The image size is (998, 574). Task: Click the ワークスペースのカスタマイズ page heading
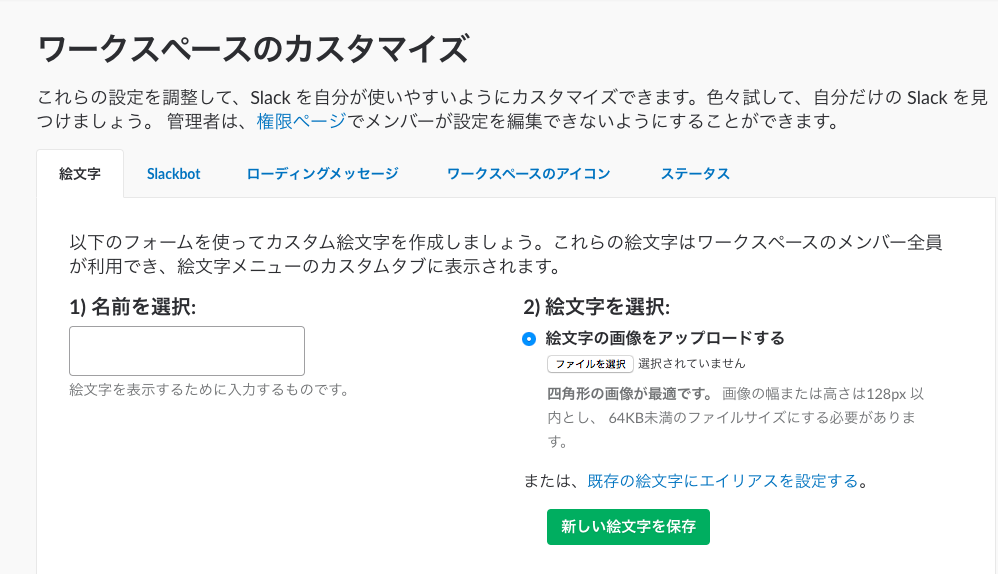tap(252, 48)
